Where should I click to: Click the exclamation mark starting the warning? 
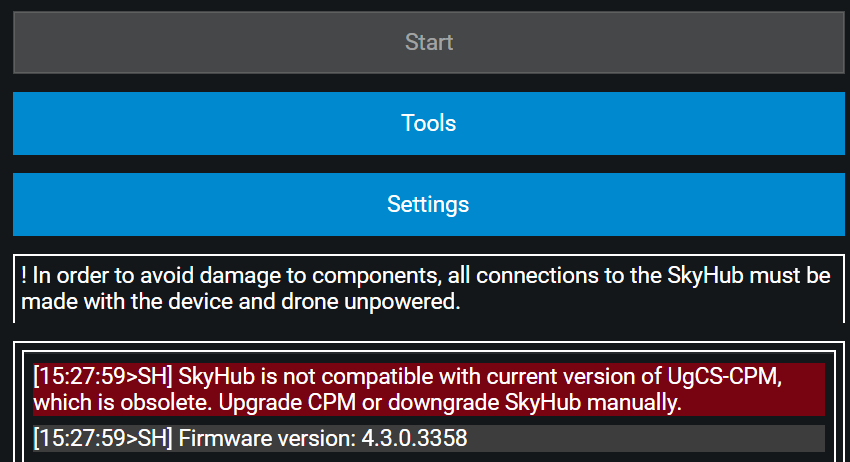click(x=23, y=276)
